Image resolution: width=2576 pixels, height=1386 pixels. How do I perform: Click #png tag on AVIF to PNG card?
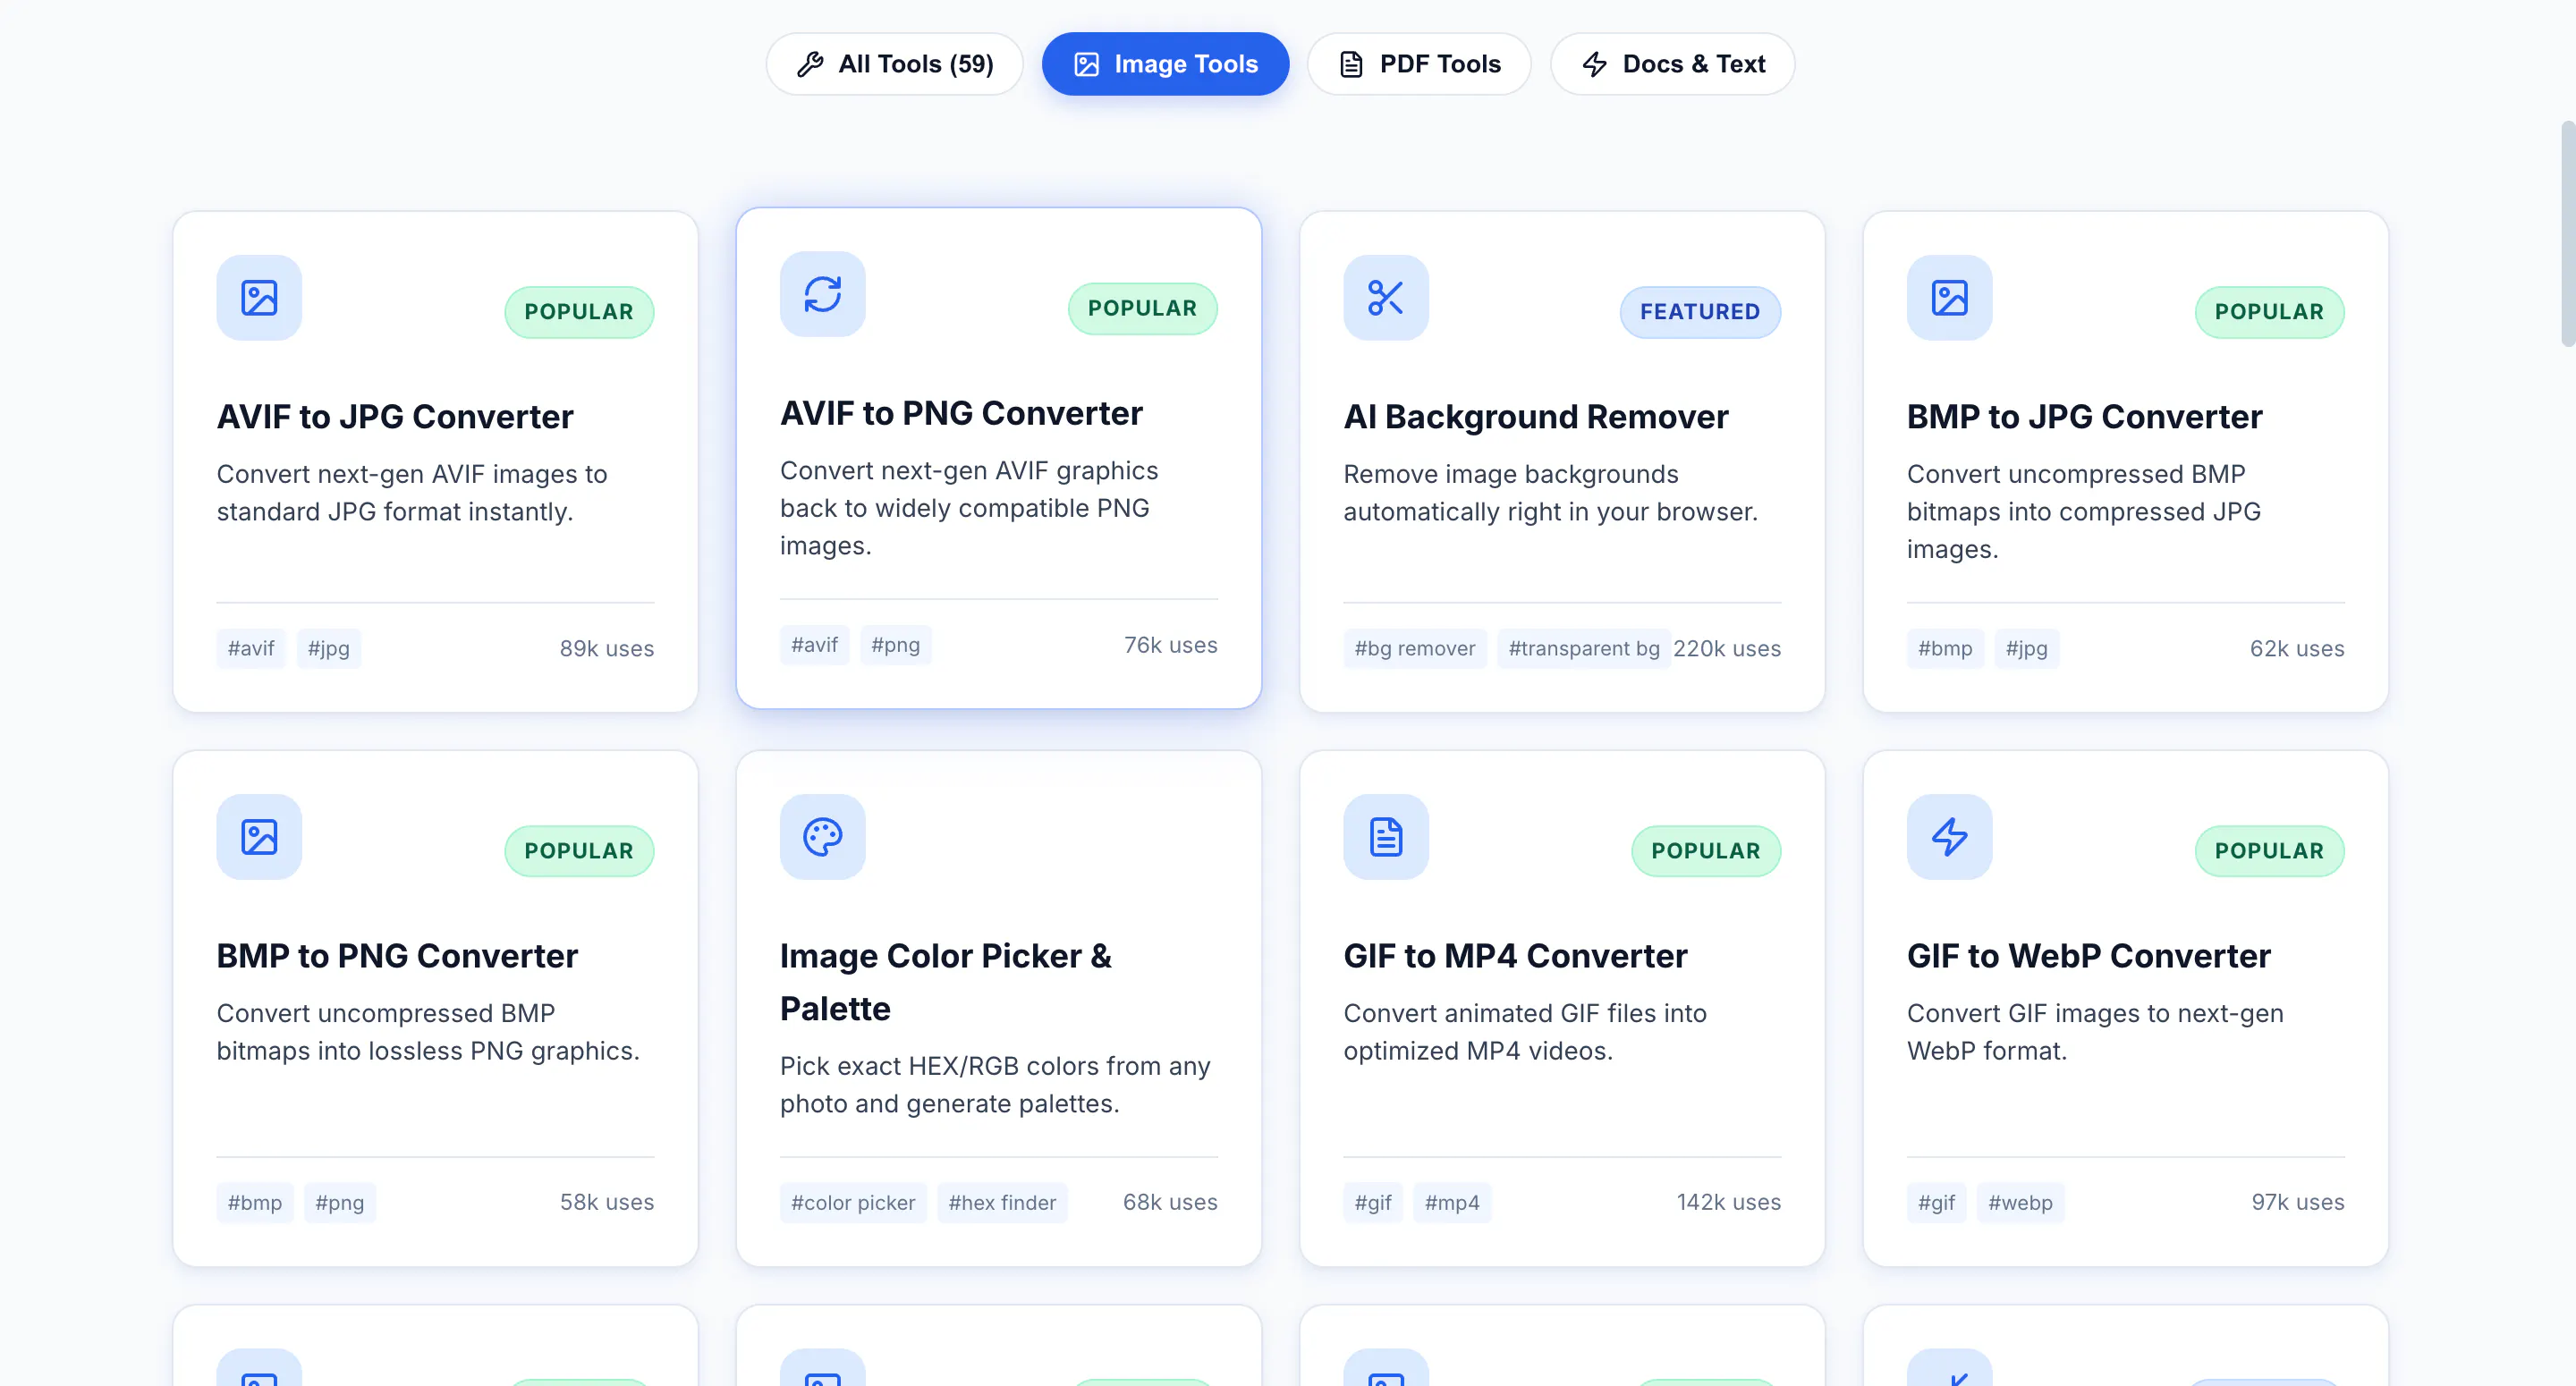(x=895, y=645)
